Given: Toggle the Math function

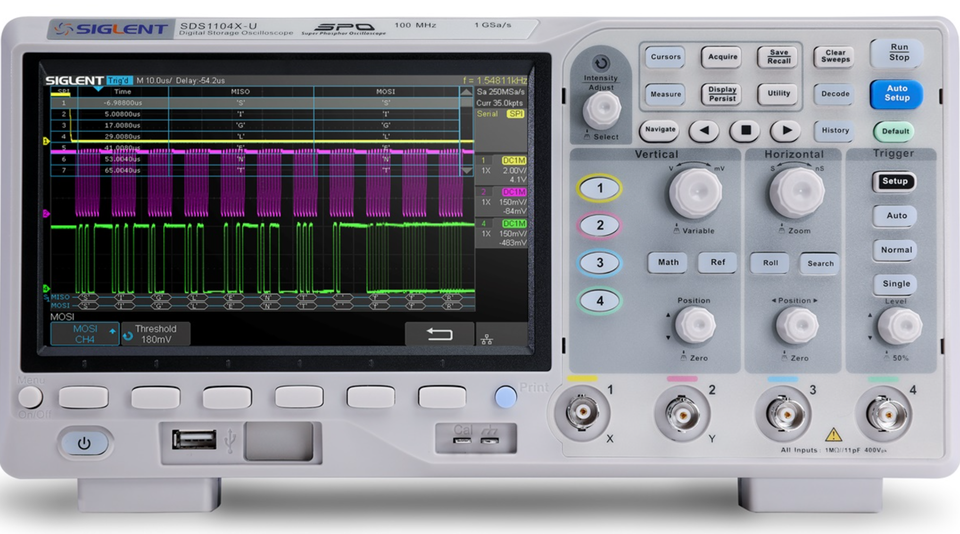Looking at the screenshot, I should tap(667, 263).
